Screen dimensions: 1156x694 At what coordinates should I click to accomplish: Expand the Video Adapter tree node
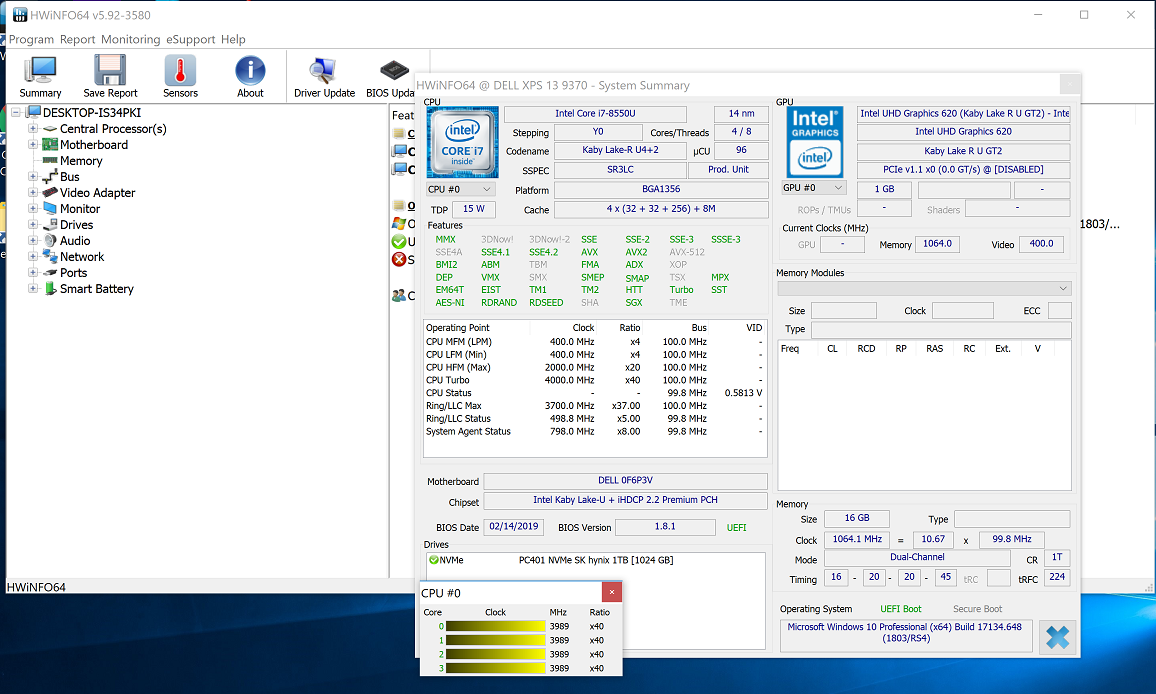tap(32, 192)
